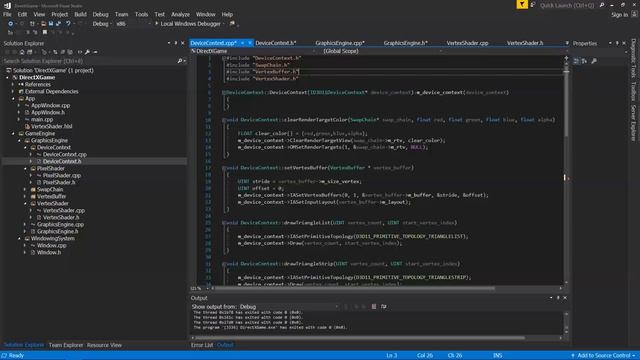The height and width of the screenshot is (360, 640).
Task: Select Window.h in Solution Explorer
Action: (x=49, y=253)
